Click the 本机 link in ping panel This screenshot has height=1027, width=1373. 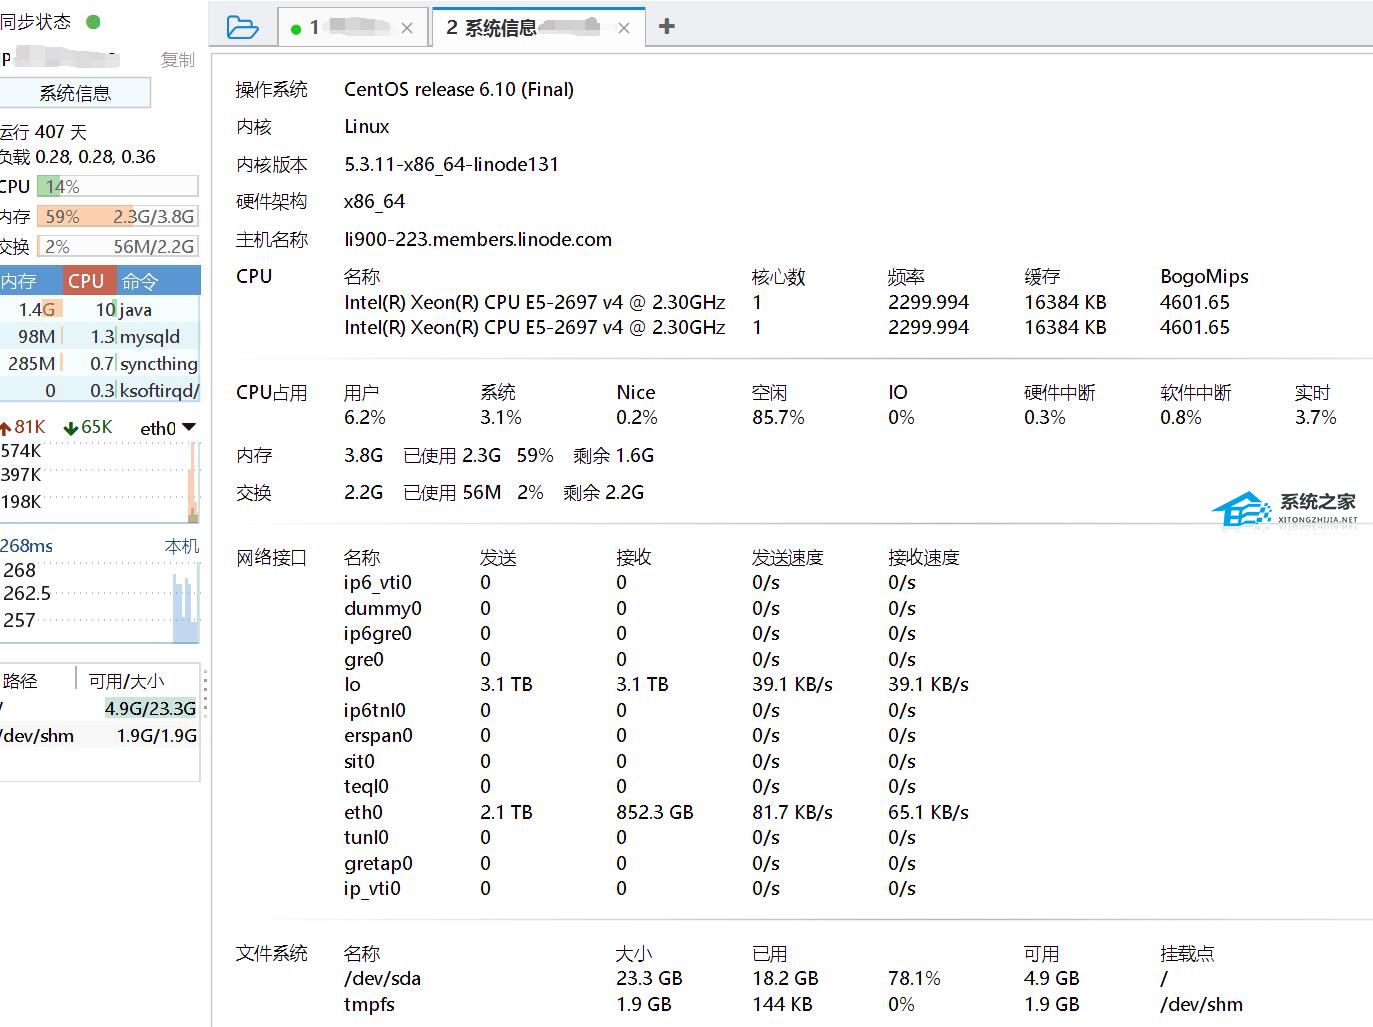[182, 546]
